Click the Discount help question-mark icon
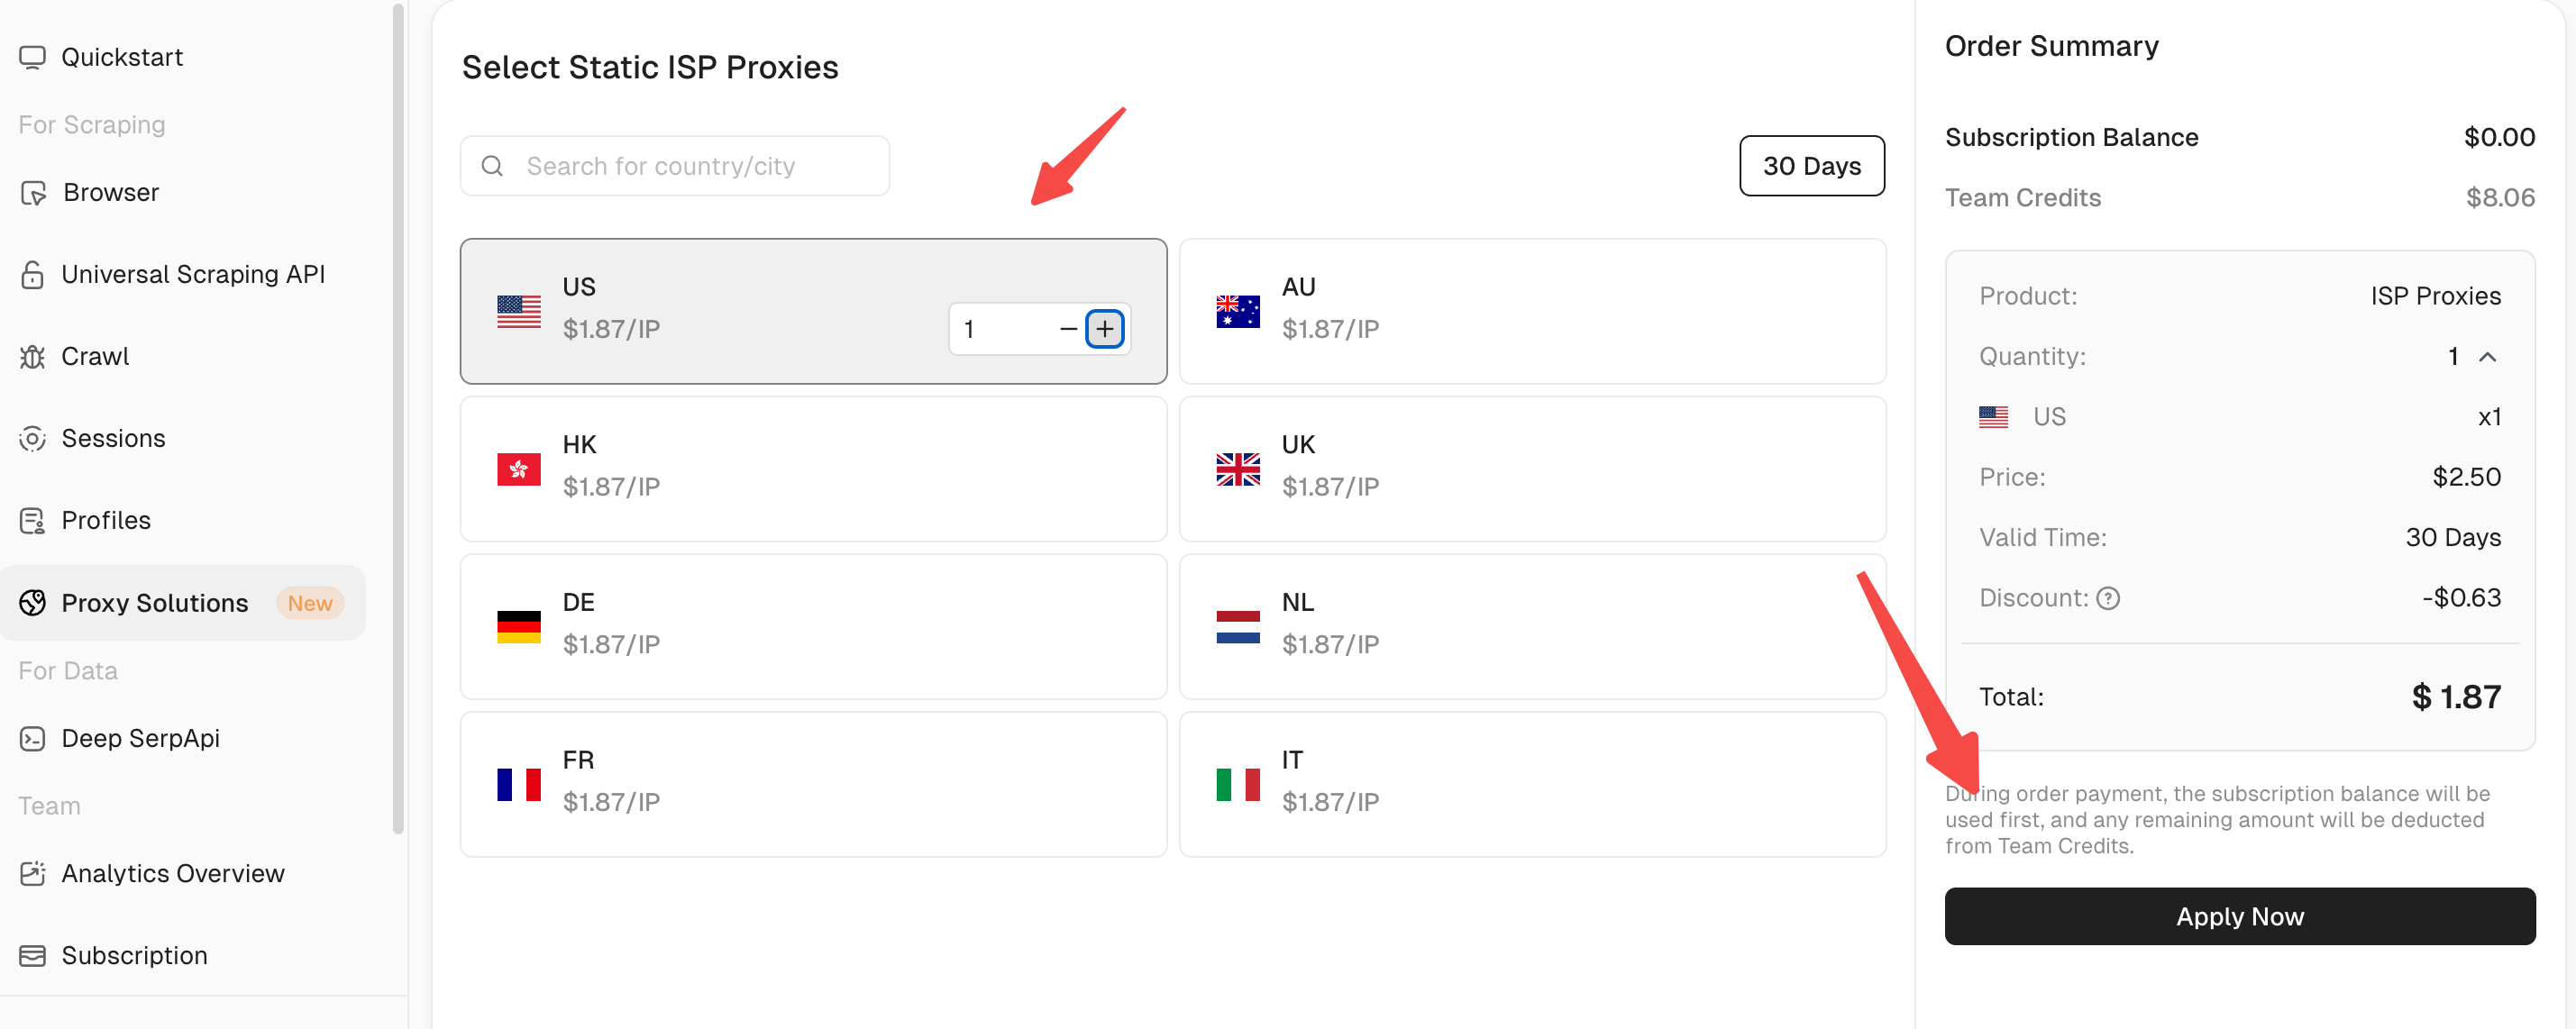Viewport: 2576px width, 1029px height. pos(2108,598)
